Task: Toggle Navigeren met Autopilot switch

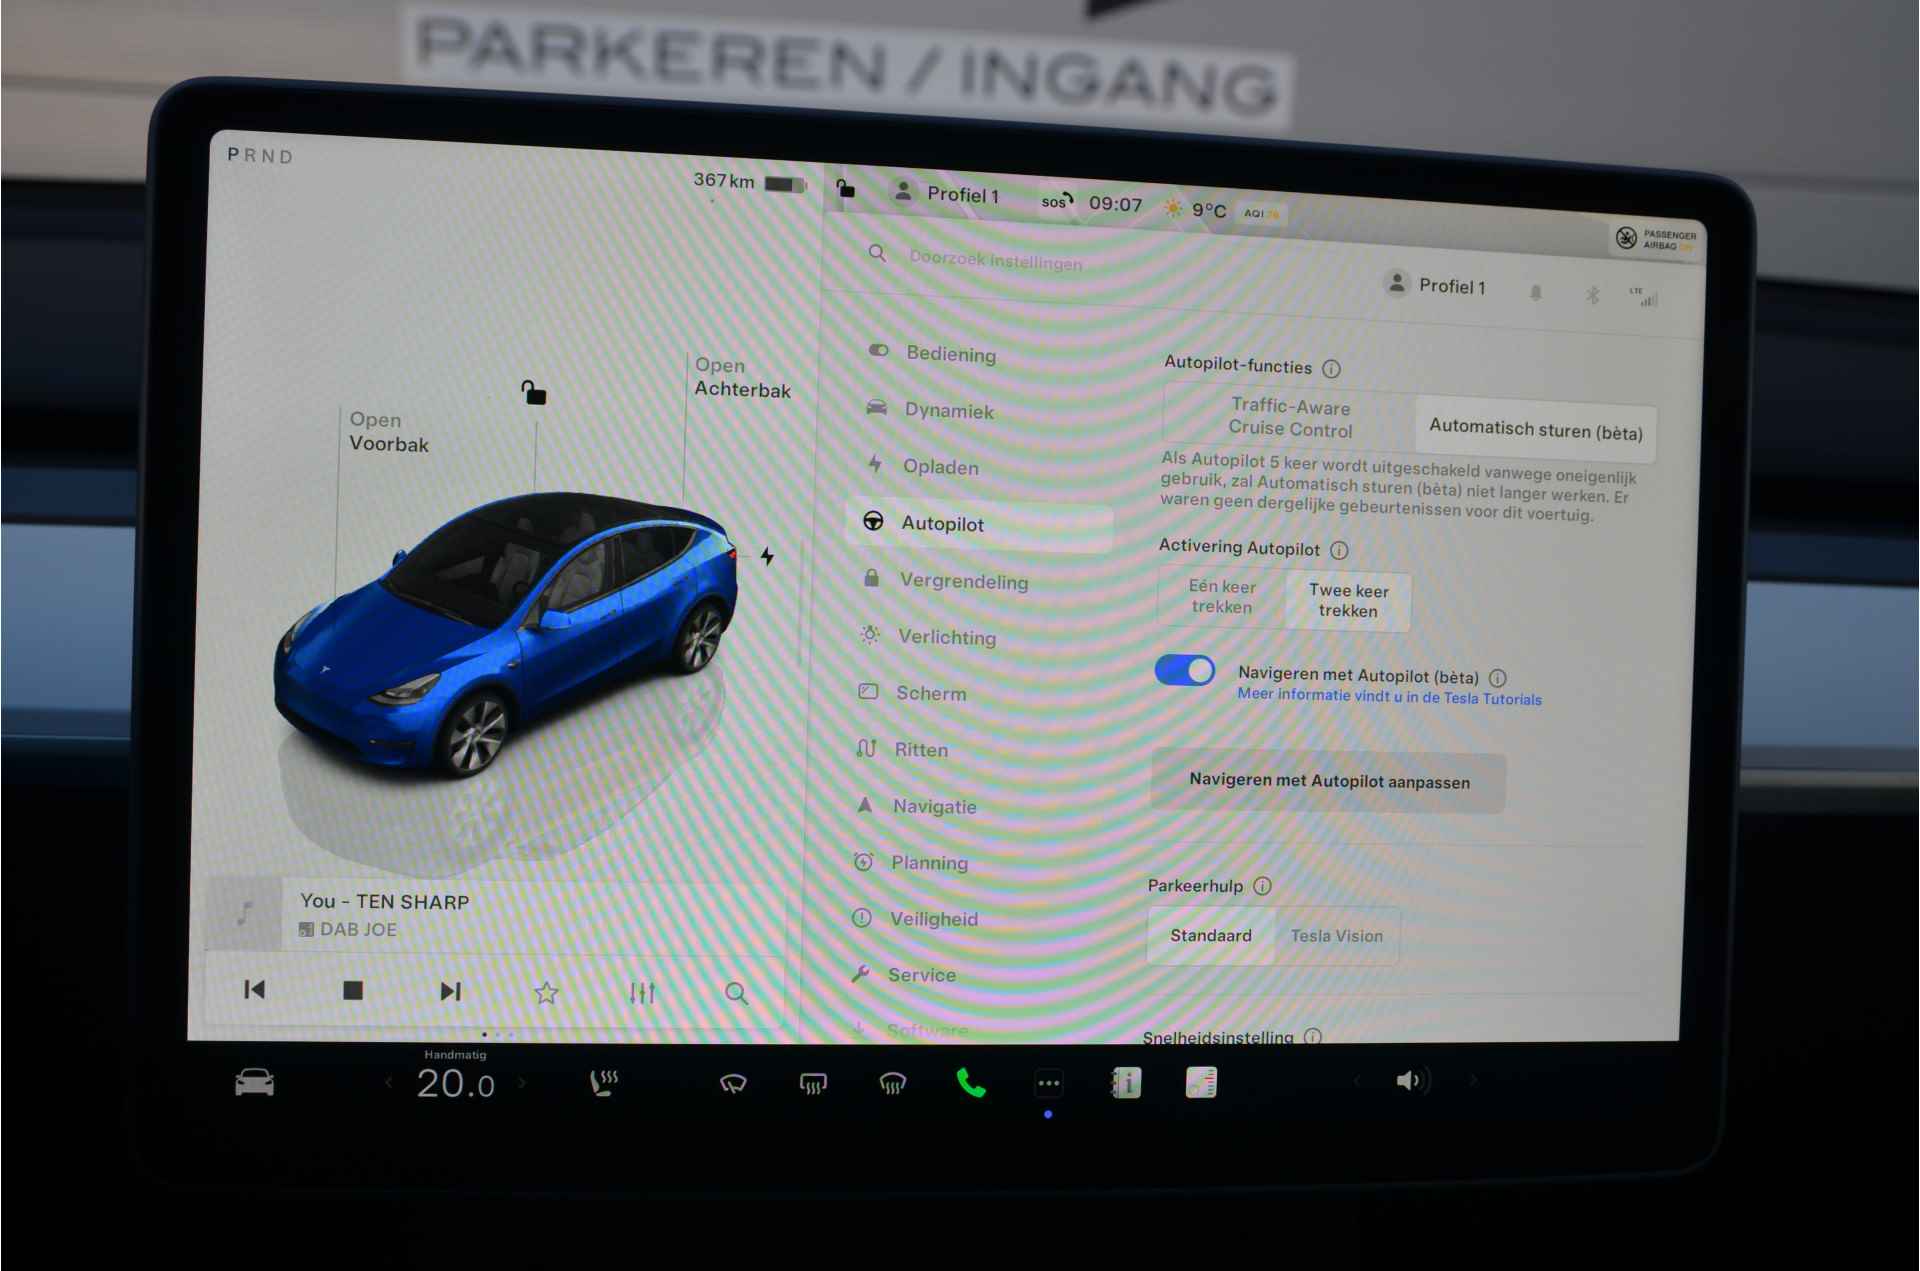Action: 1185,670
